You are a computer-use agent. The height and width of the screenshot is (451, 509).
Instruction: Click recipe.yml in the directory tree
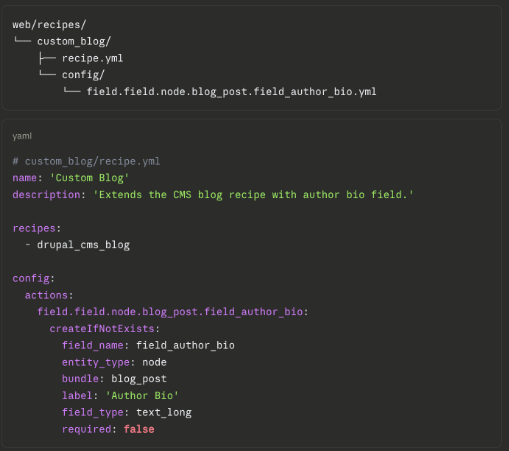92,58
